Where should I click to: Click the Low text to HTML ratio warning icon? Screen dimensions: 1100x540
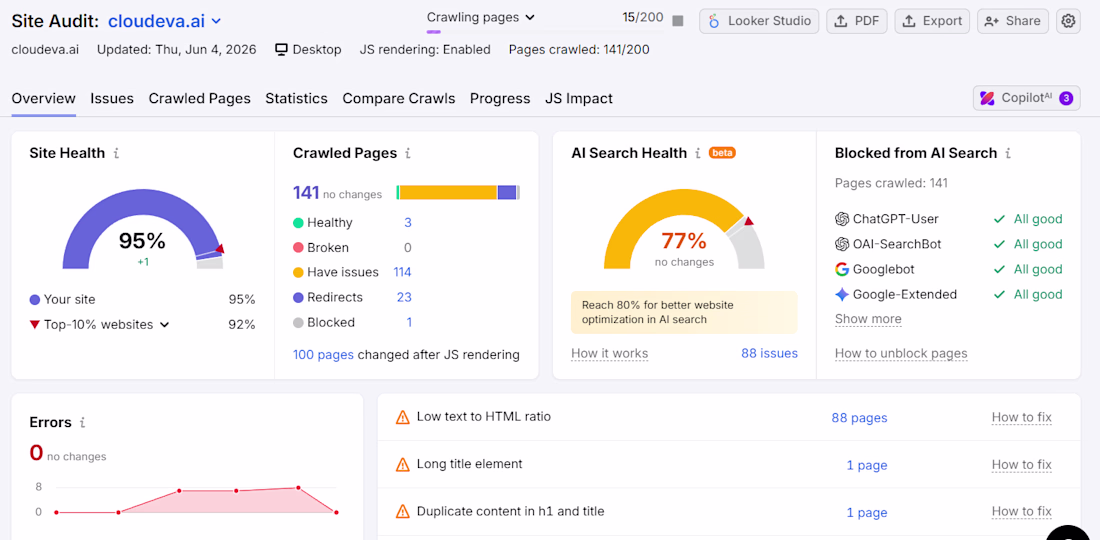coord(403,417)
